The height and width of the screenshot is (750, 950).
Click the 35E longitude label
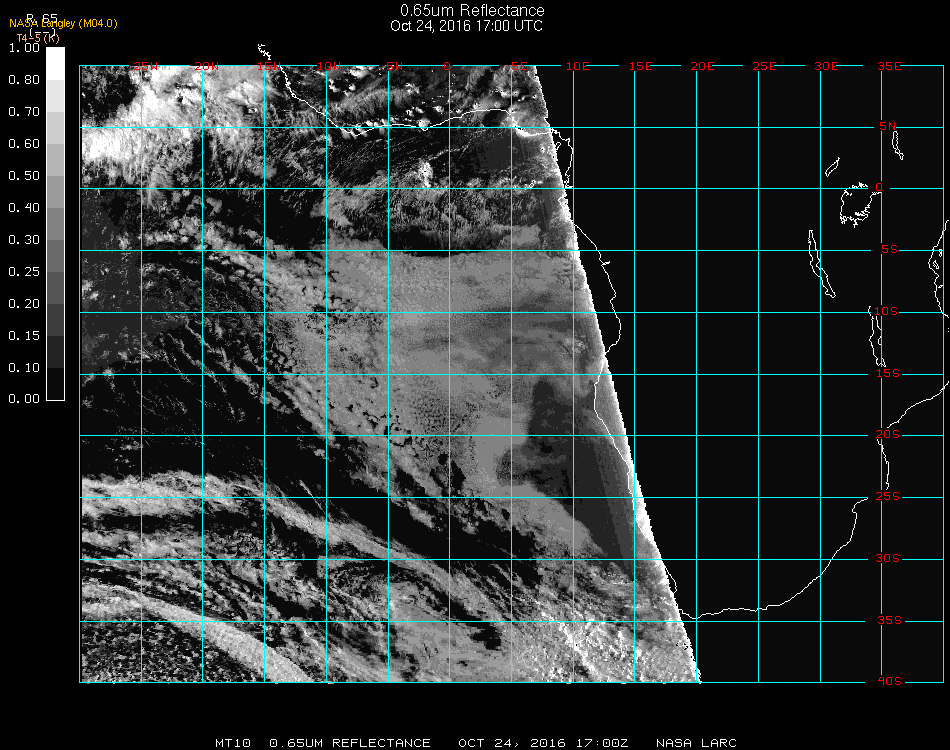pyautogui.click(x=889, y=66)
